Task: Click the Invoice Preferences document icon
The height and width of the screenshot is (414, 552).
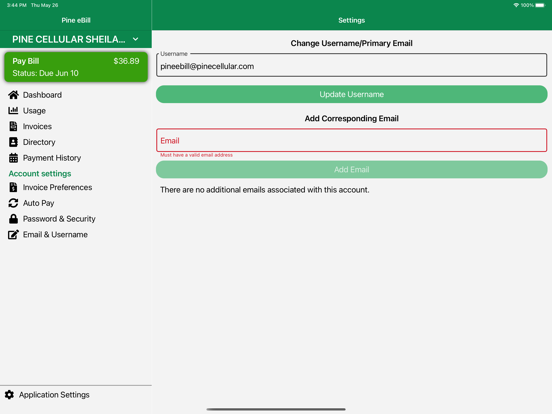Action: pyautogui.click(x=13, y=187)
